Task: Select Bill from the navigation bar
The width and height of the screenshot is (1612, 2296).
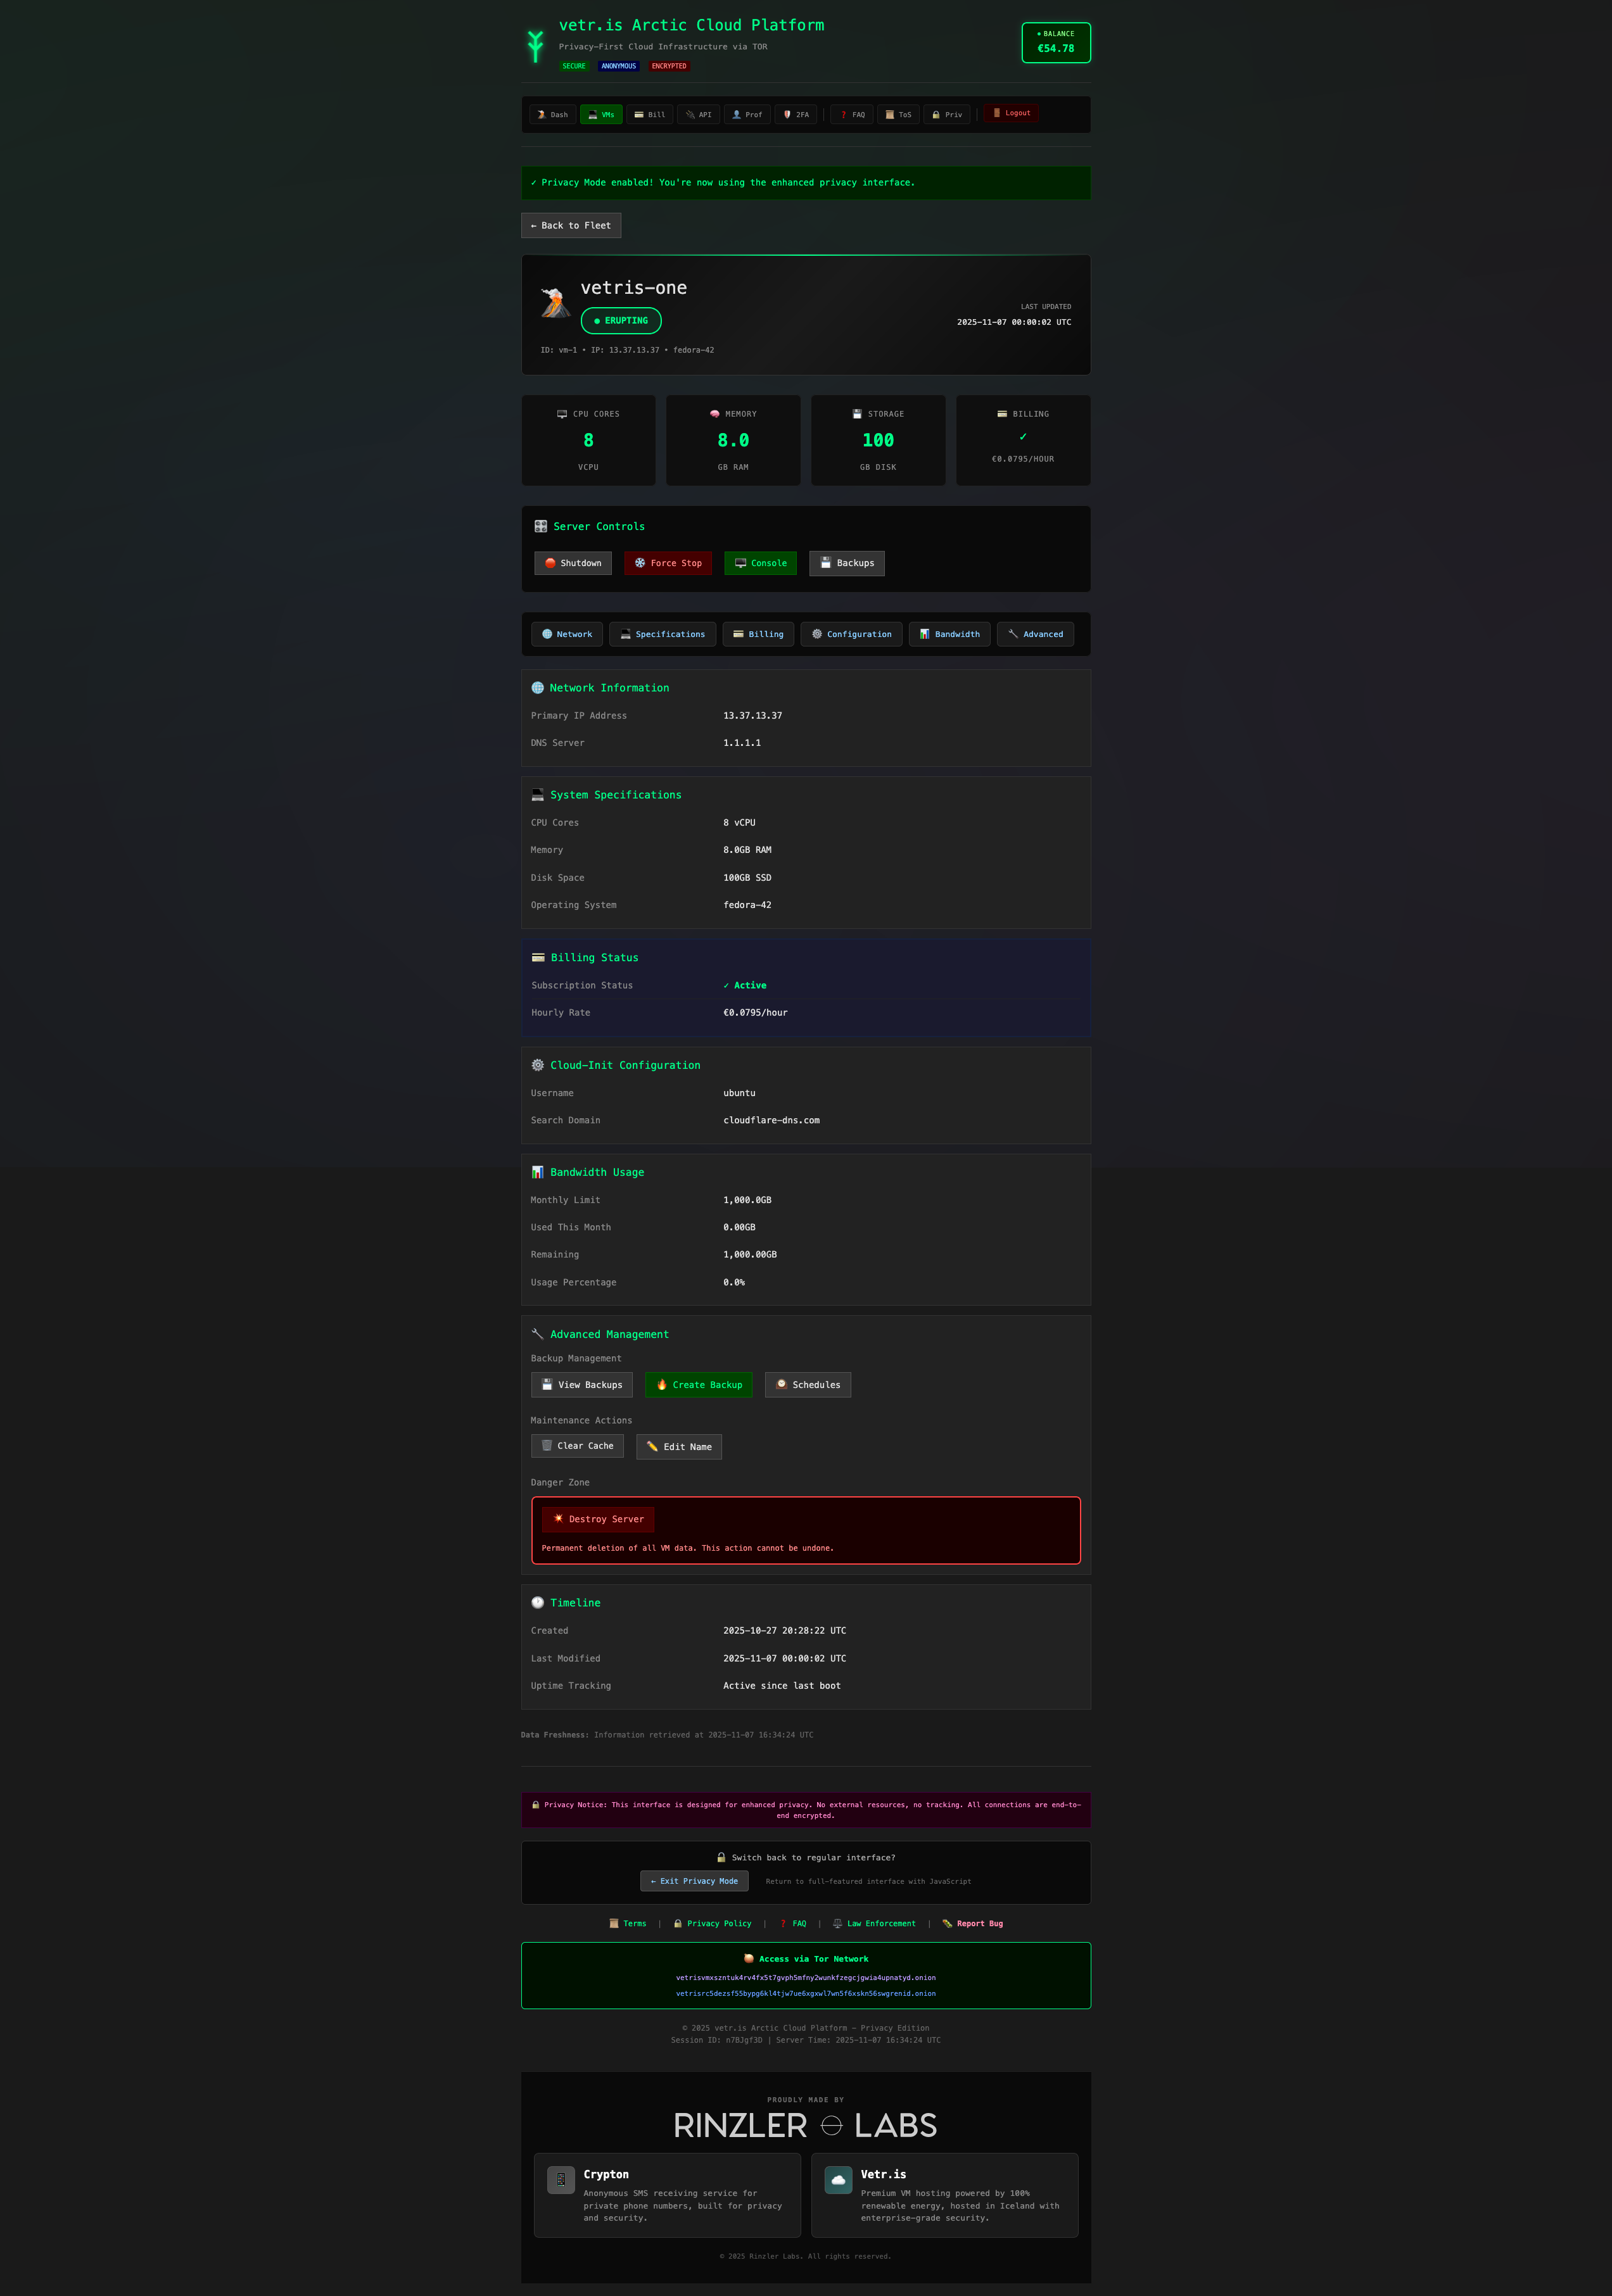Action: [649, 114]
